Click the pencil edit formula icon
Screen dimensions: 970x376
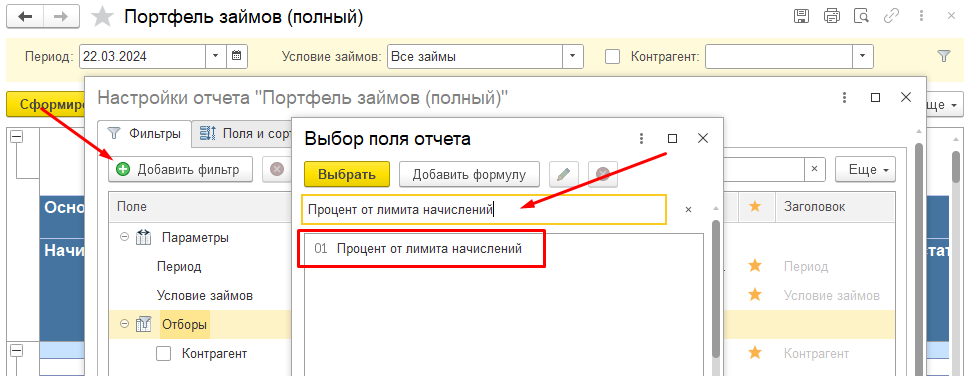[563, 174]
